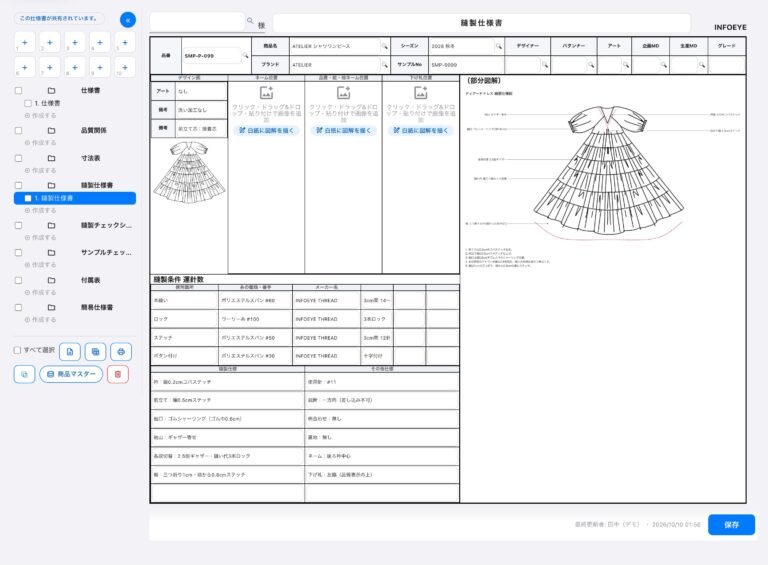Click 作成する under the 寸法表 folder
This screenshot has width=768, height=565.
[x=41, y=170]
